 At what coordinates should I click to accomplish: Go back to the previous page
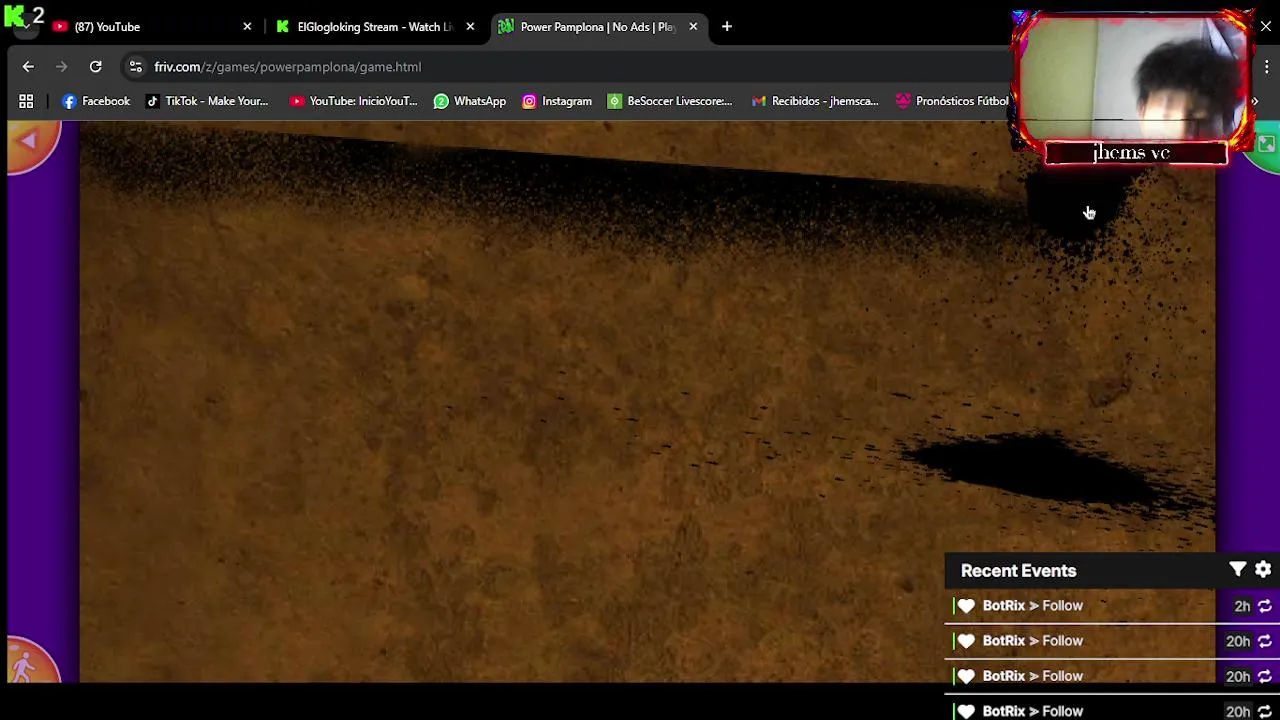(28, 67)
